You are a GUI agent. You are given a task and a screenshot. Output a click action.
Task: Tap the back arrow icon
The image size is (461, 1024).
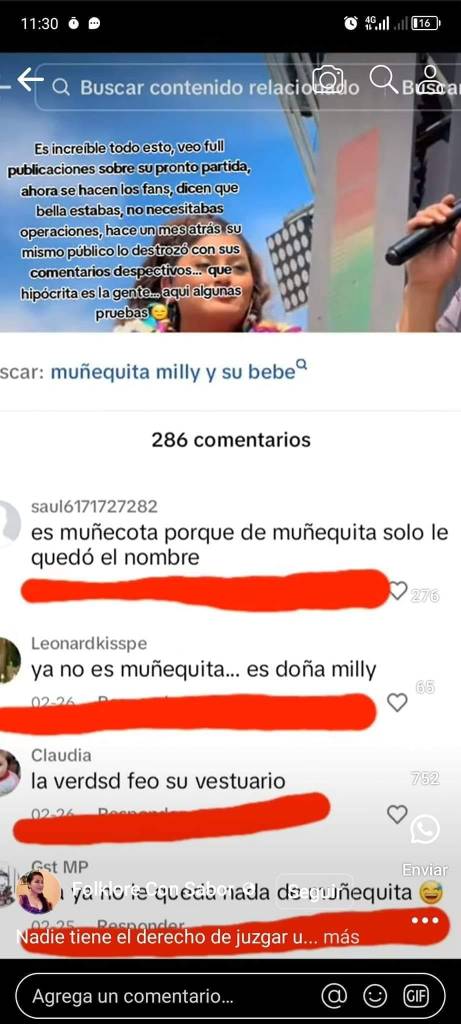[x=29, y=80]
